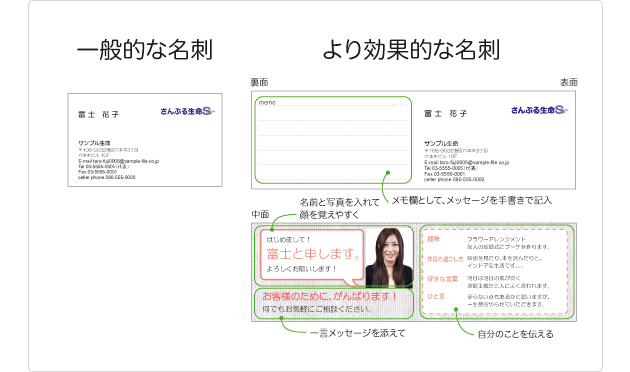Select cellar phone line on the front face
The image size is (630, 372).
tap(454, 180)
